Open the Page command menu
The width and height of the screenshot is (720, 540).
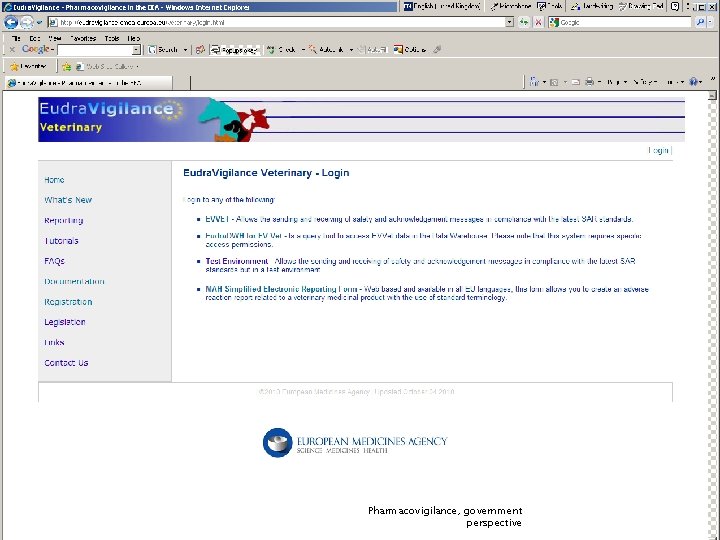coord(616,82)
